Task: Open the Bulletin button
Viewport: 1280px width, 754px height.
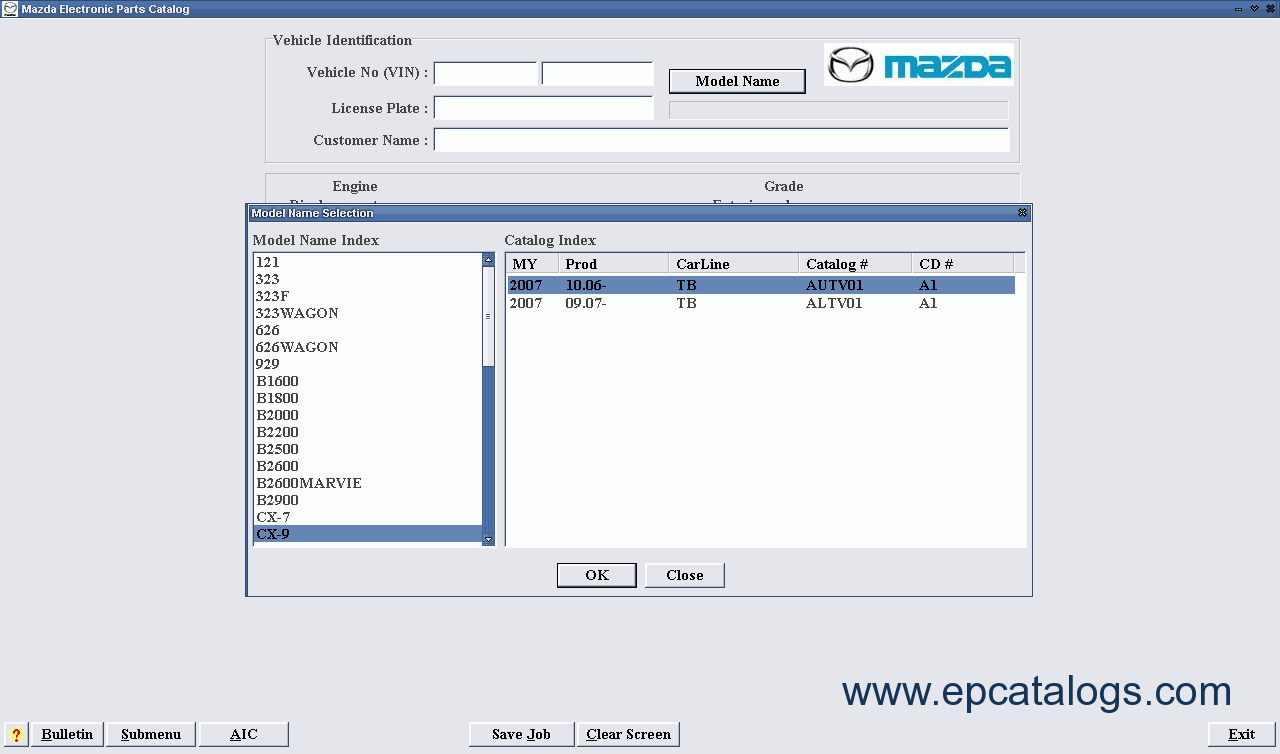Action: click(67, 734)
